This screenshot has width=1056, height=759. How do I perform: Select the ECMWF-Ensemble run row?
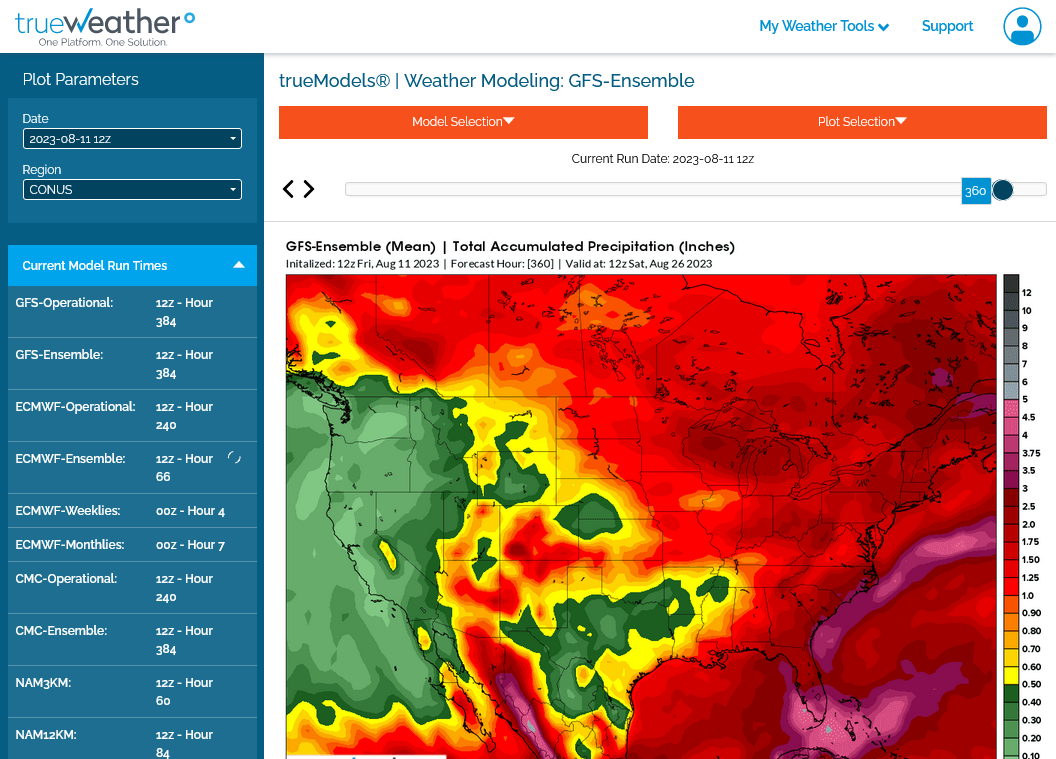pos(132,467)
